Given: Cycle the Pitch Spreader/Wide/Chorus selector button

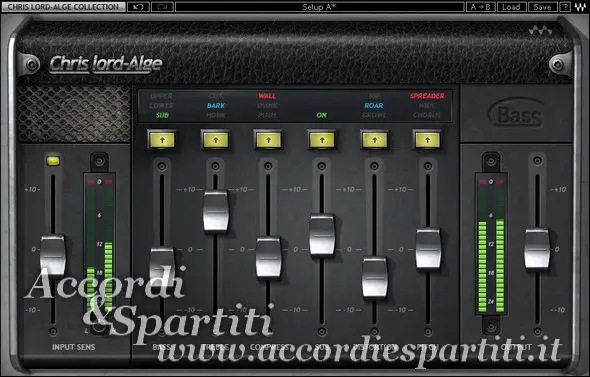Looking at the screenshot, I should point(427,140).
